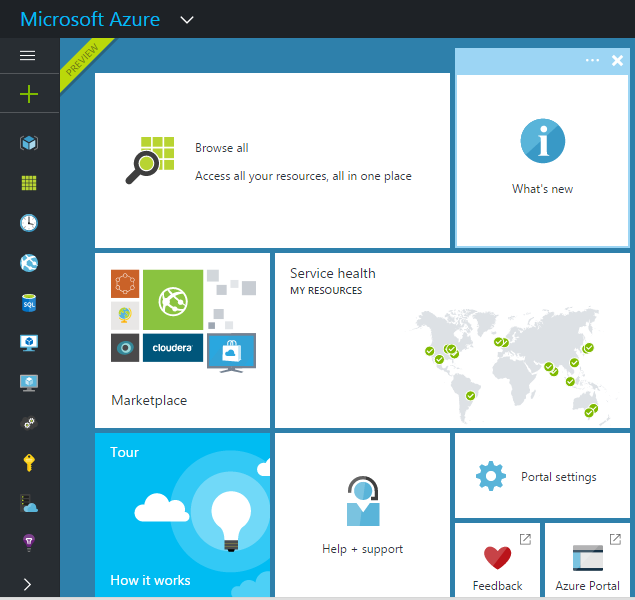Viewport: 635px width, 600px height.
Task: Click the magnifier grid Browse icon
Action: coord(150,160)
